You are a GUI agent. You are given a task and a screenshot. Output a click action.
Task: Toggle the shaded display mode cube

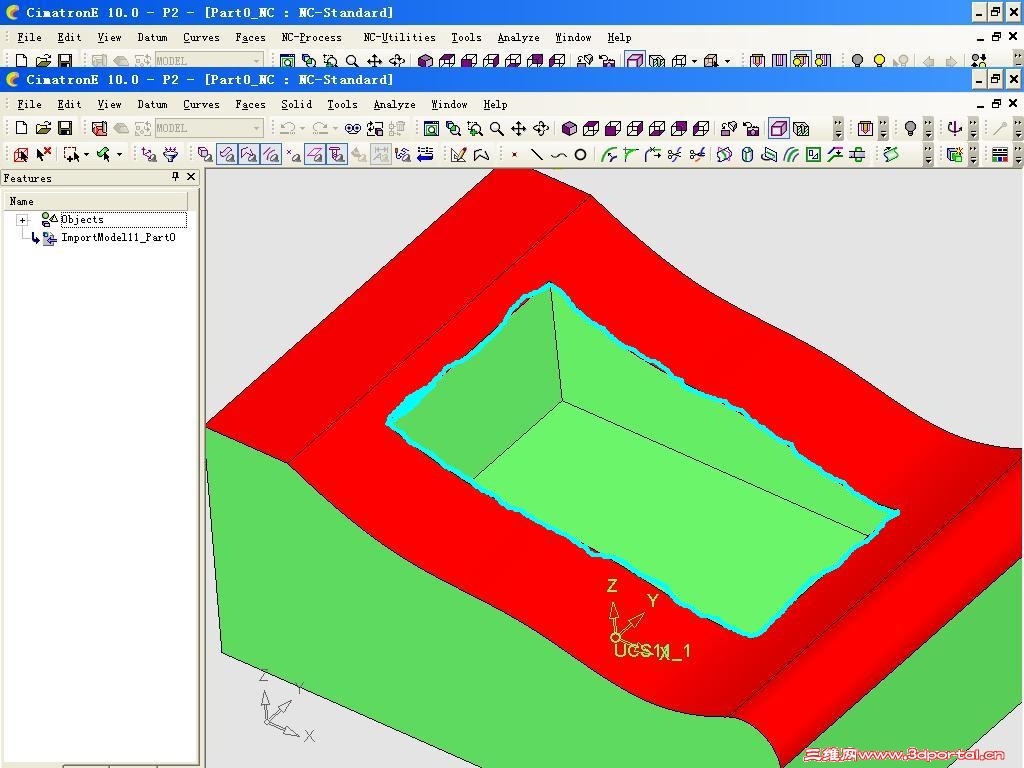tap(779, 129)
